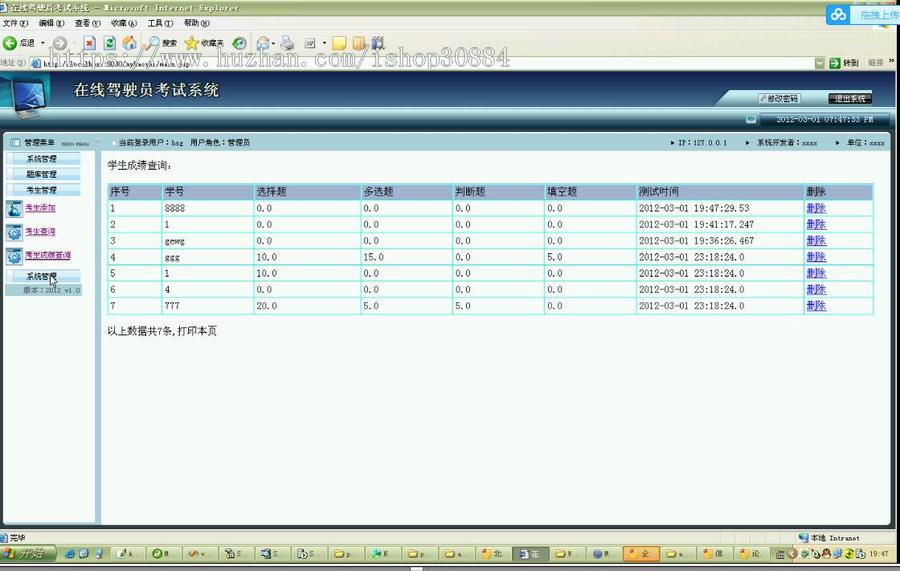Click the 退出系统 button
This screenshot has height=571, width=900.
click(x=849, y=98)
